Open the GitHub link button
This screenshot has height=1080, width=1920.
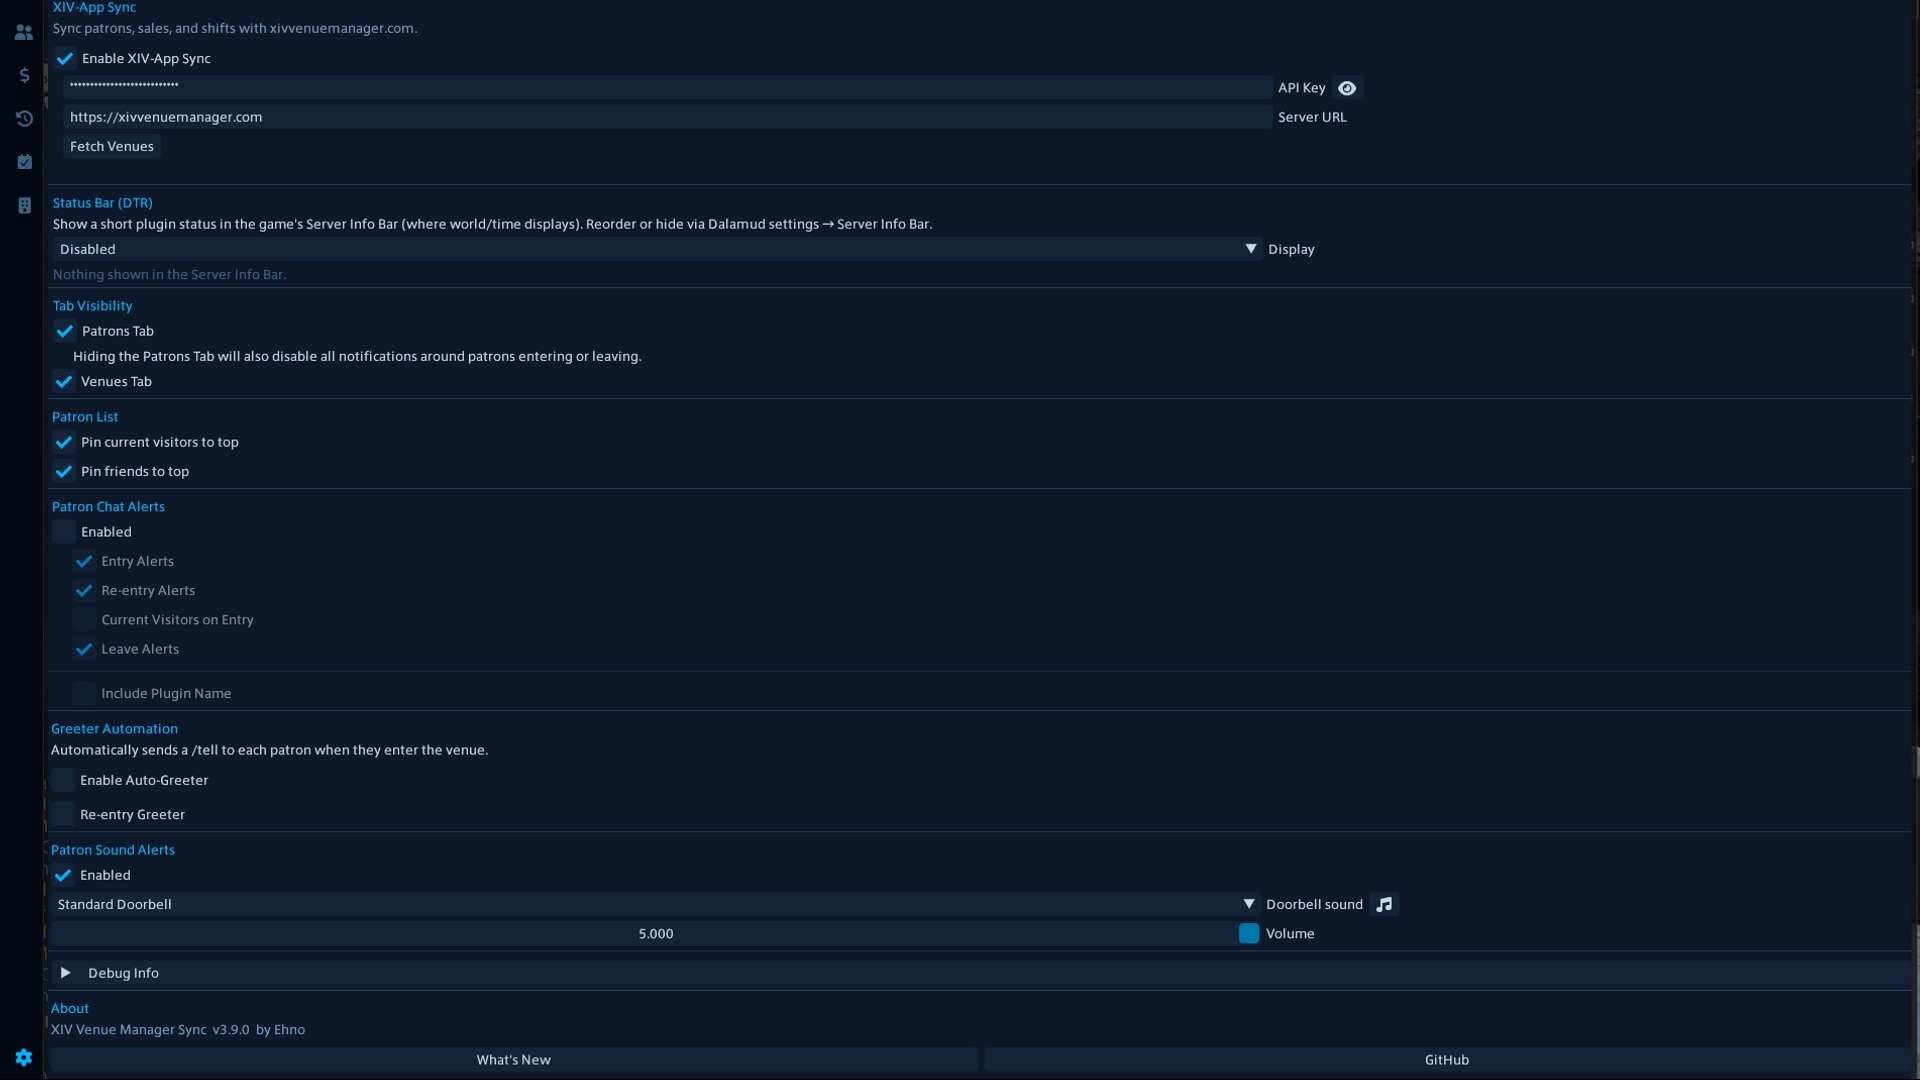[x=1447, y=1060]
